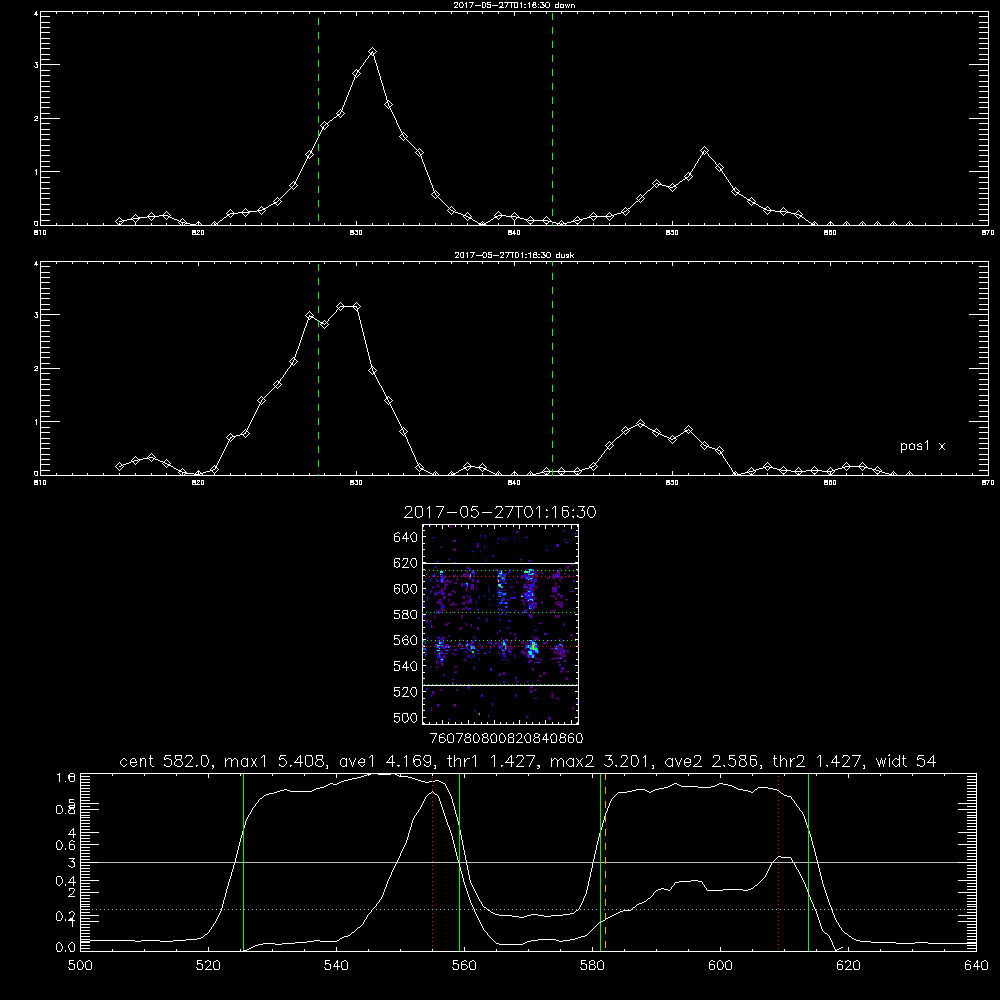This screenshot has width=1000, height=1000.
Task: Click the "540" x-axis label on the bottom plot
Action: tap(336, 966)
